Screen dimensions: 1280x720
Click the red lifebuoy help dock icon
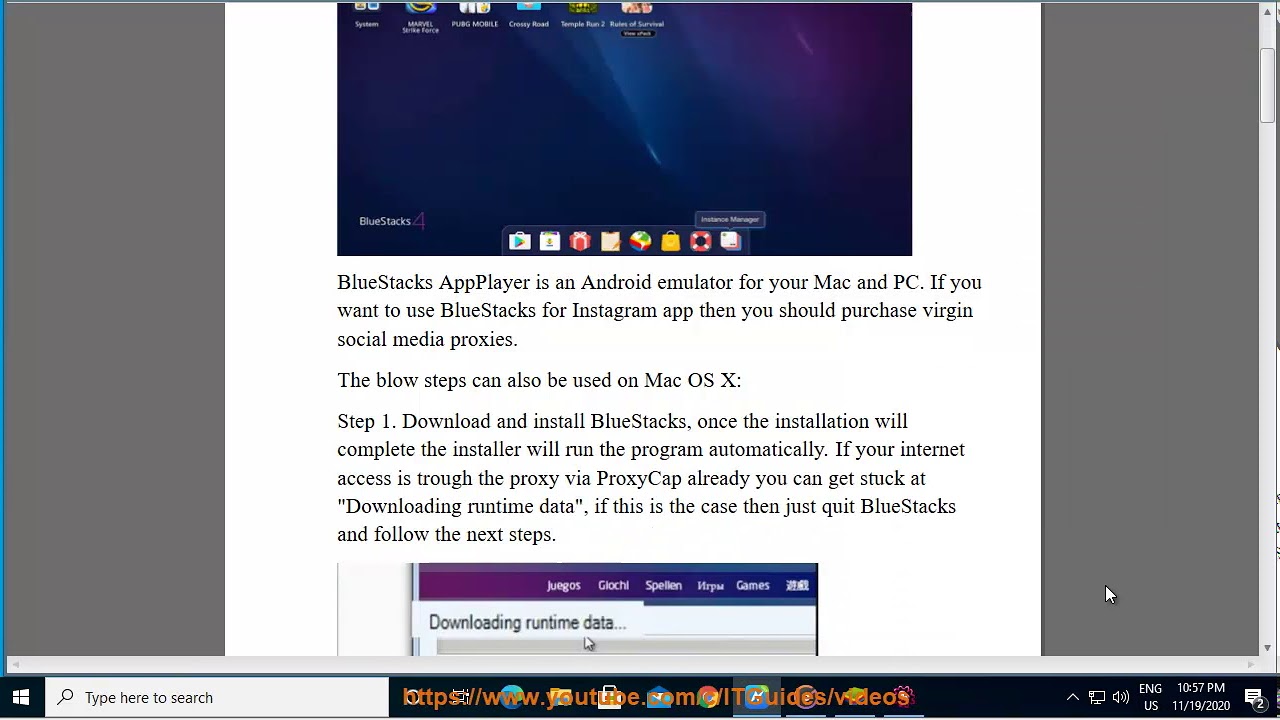(700, 241)
